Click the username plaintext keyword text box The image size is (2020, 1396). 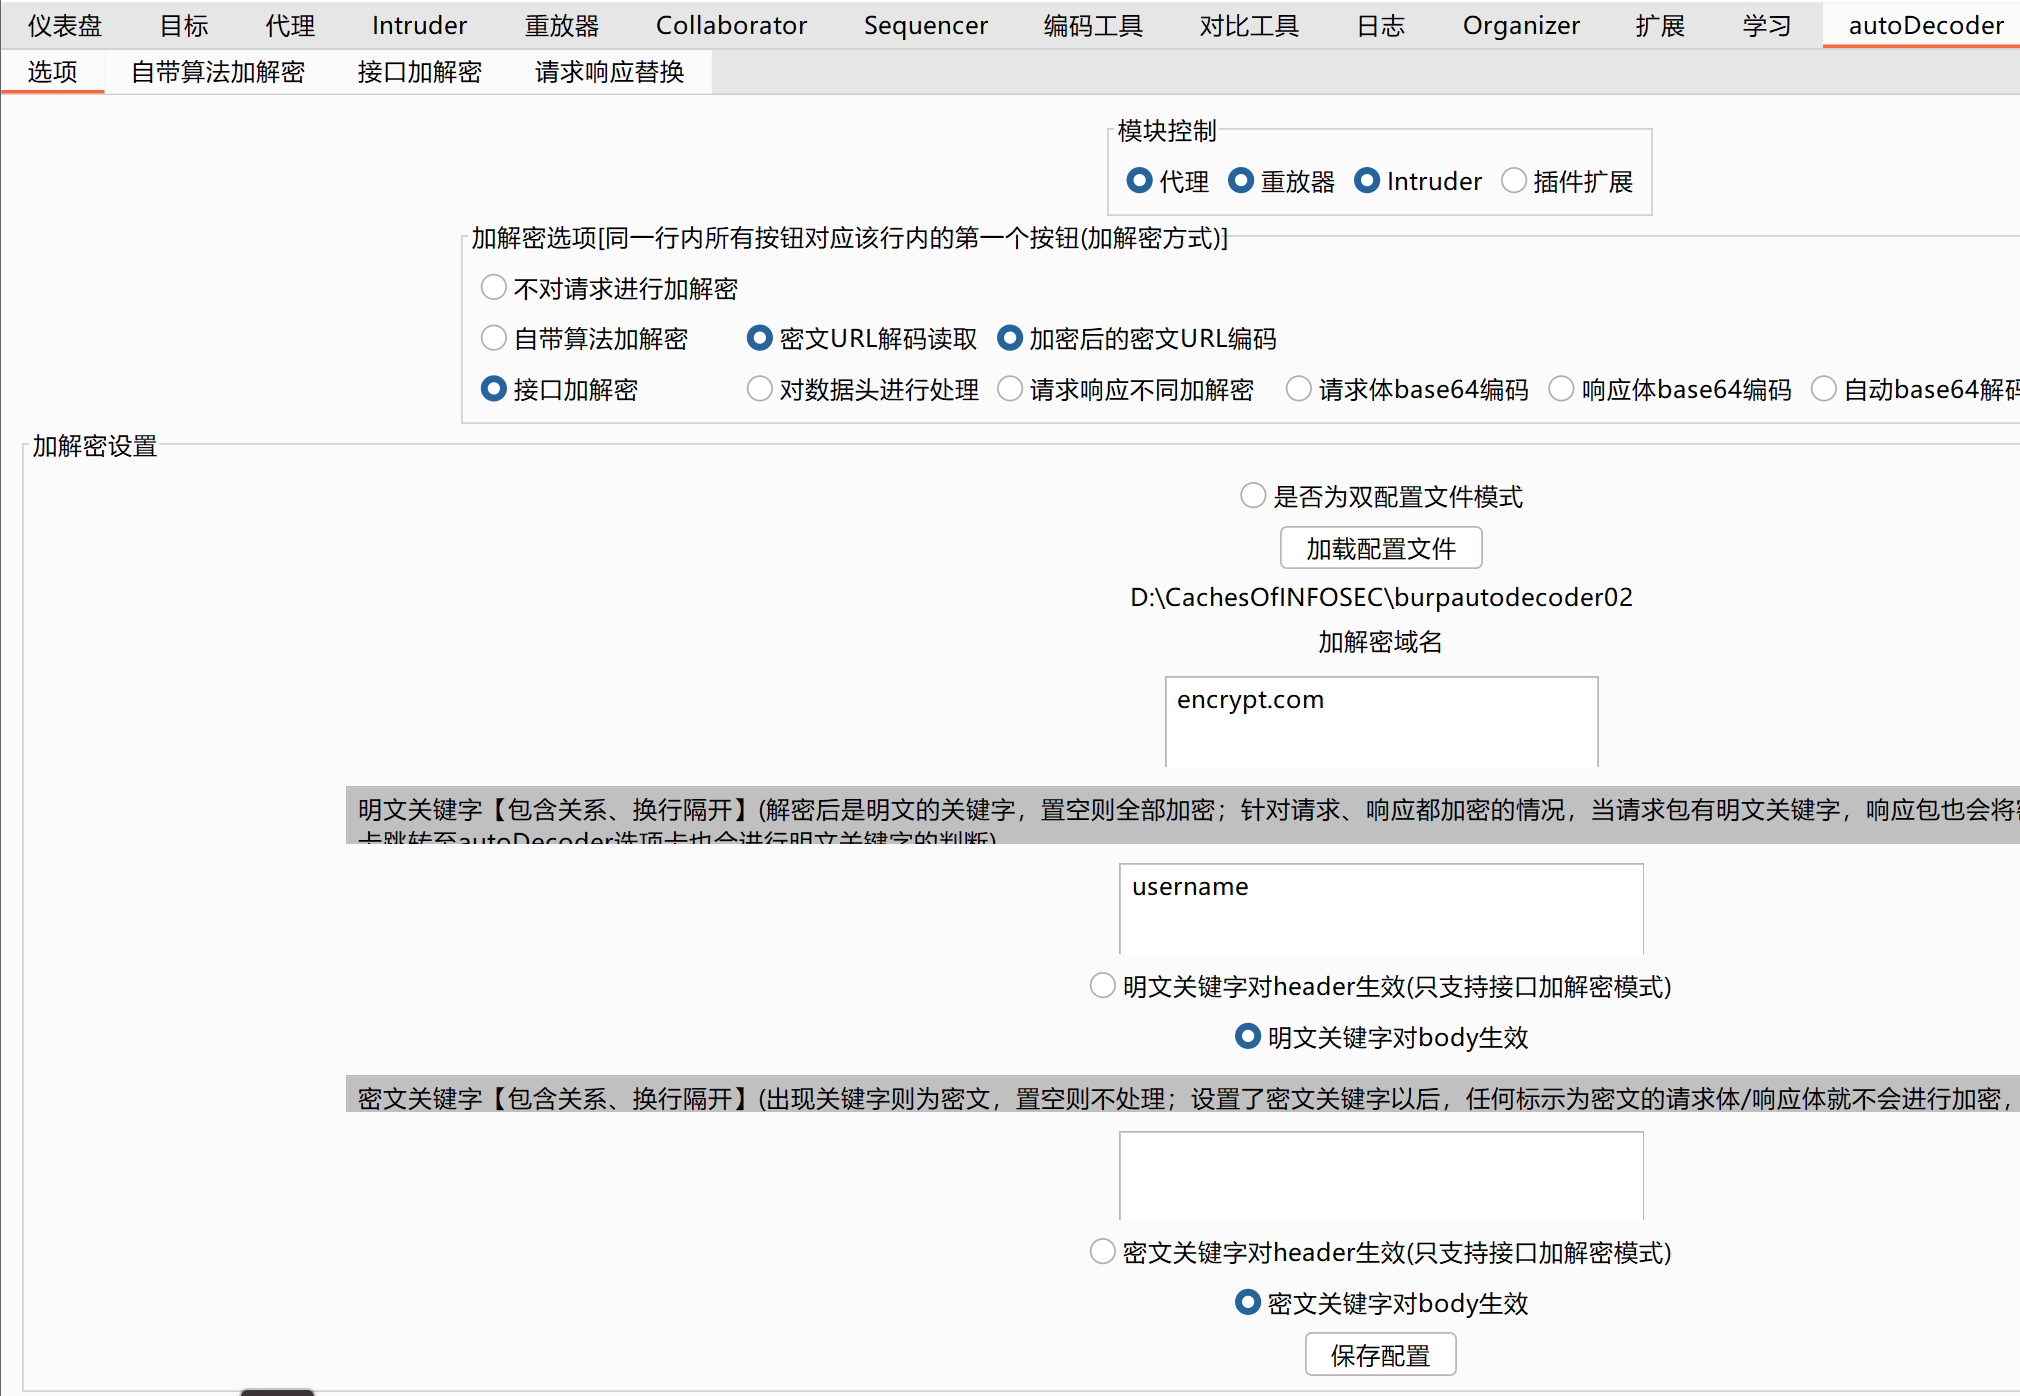(x=1380, y=907)
